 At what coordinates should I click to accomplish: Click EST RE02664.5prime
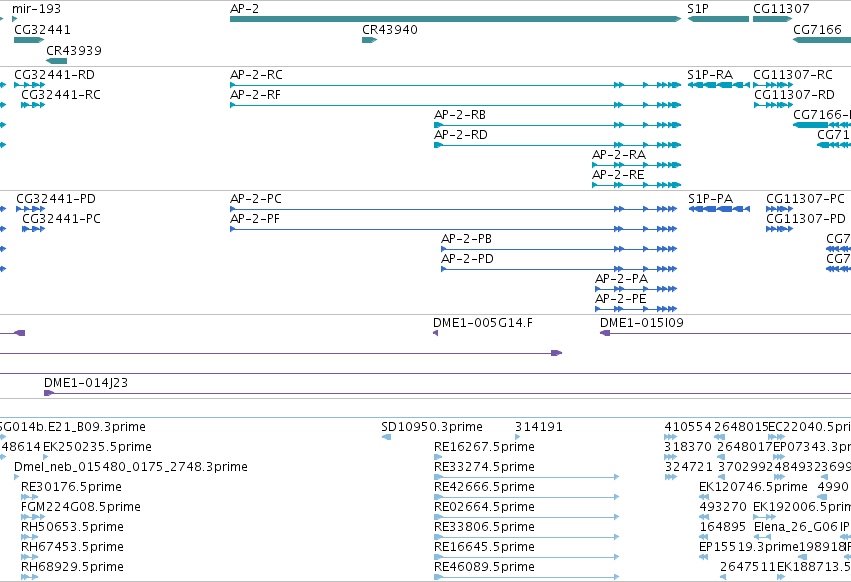pos(526,517)
